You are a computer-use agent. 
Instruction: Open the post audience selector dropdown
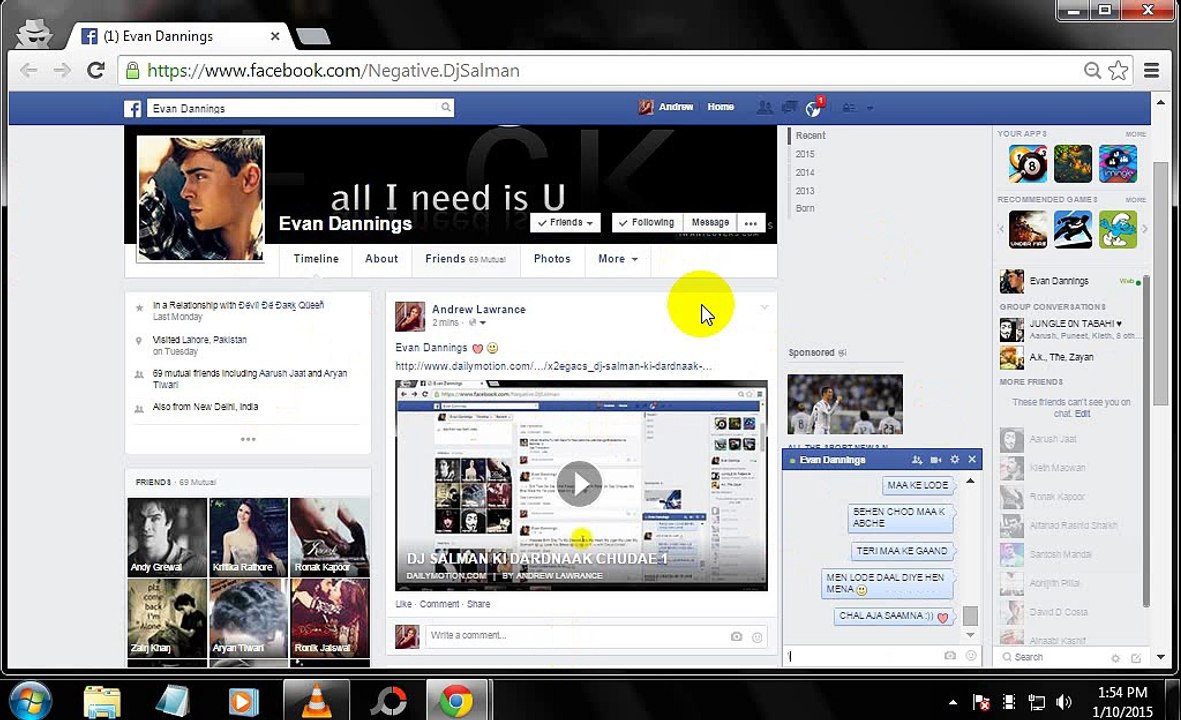pos(478,323)
